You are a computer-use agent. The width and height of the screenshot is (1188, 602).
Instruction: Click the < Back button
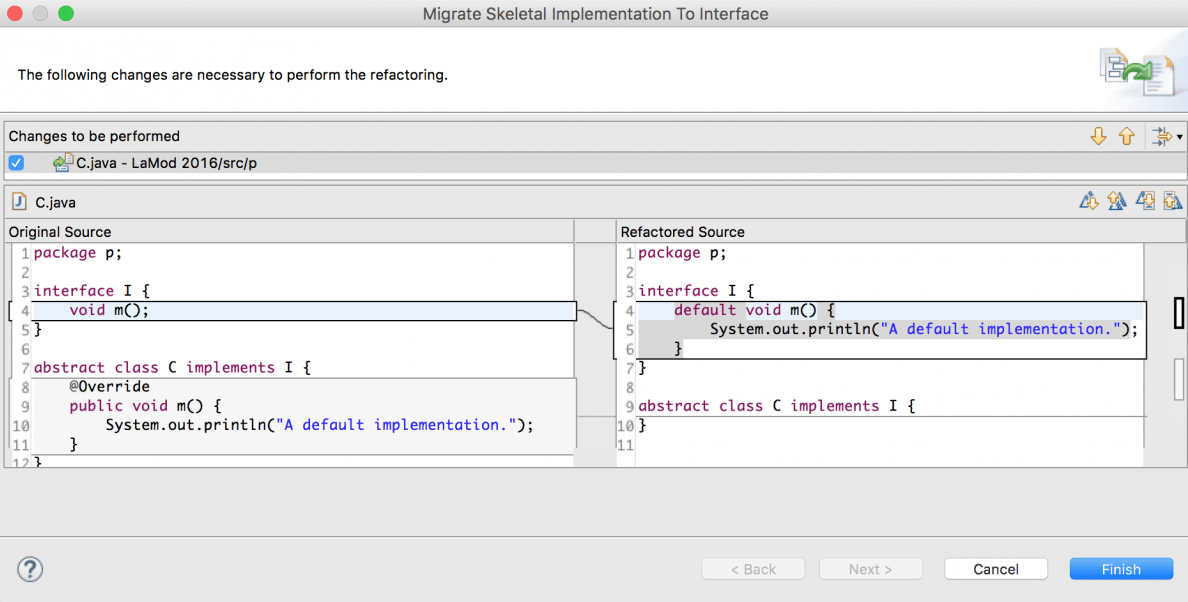coord(753,569)
